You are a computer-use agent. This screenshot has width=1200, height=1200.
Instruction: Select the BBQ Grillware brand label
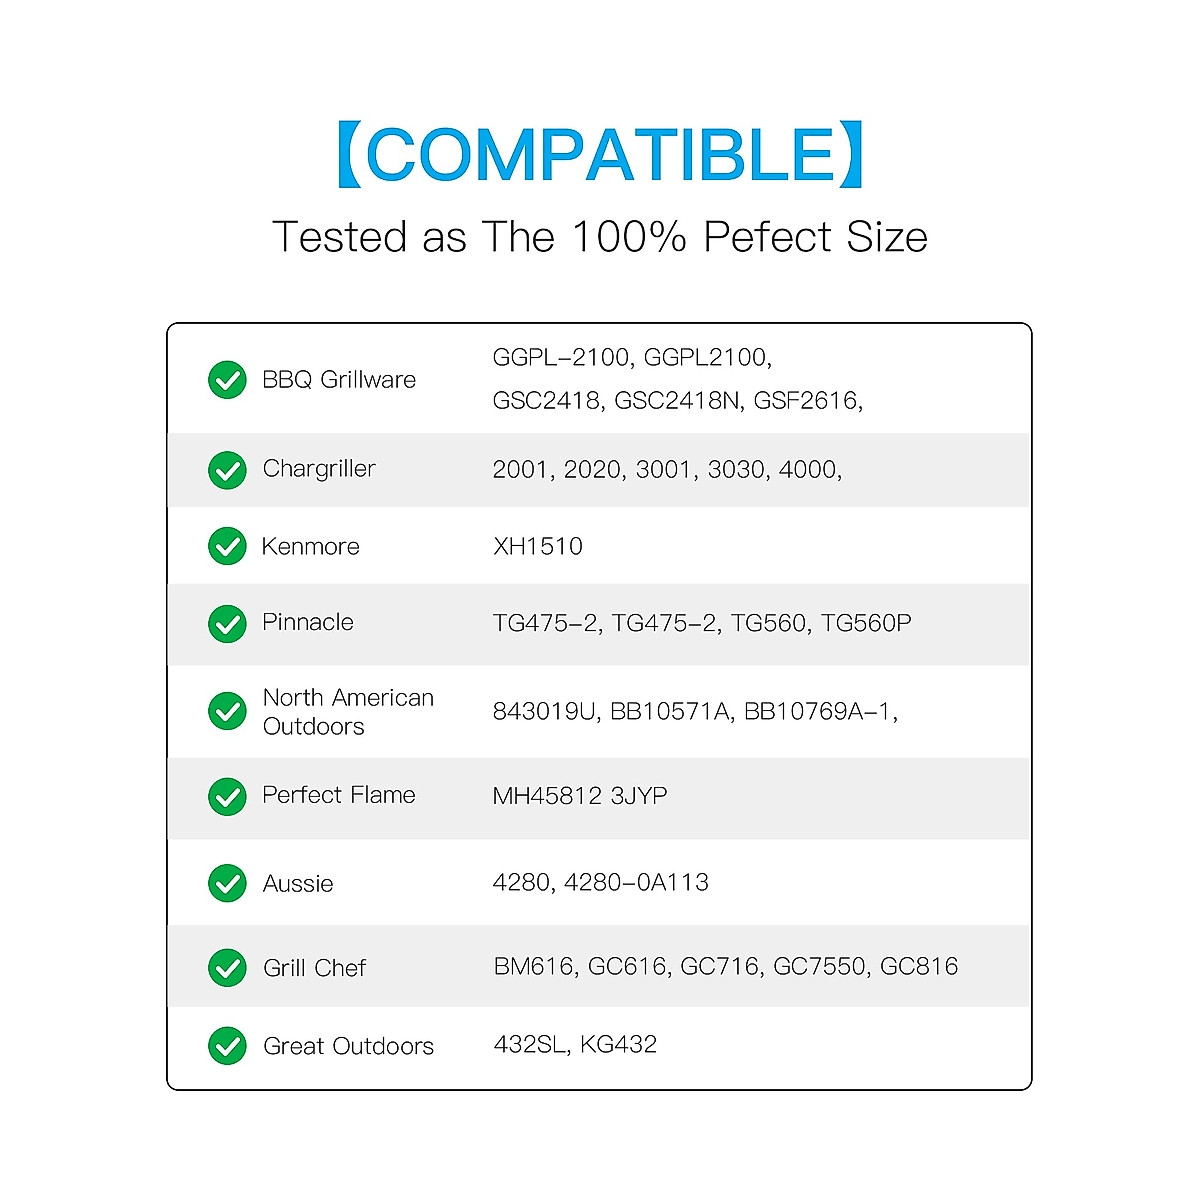tap(339, 380)
